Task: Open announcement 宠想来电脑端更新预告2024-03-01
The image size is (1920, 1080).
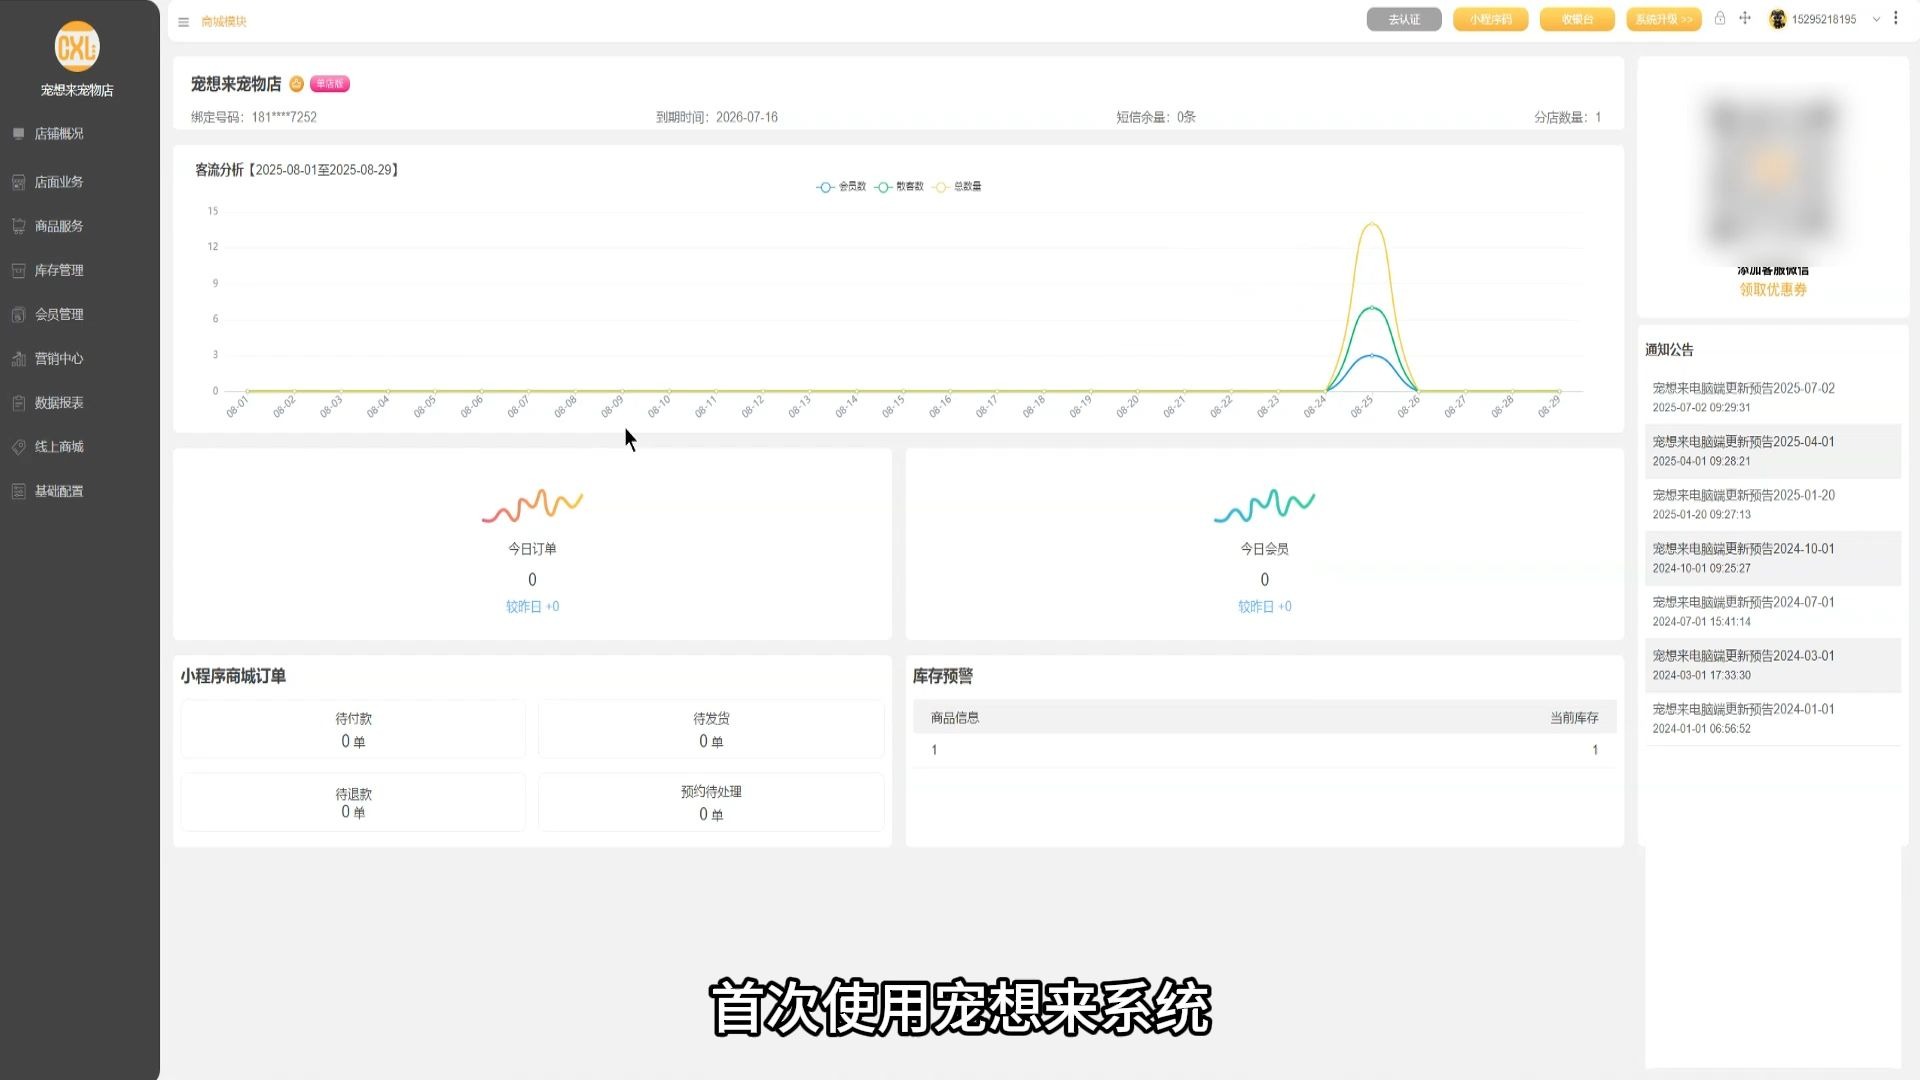Action: click(1772, 665)
